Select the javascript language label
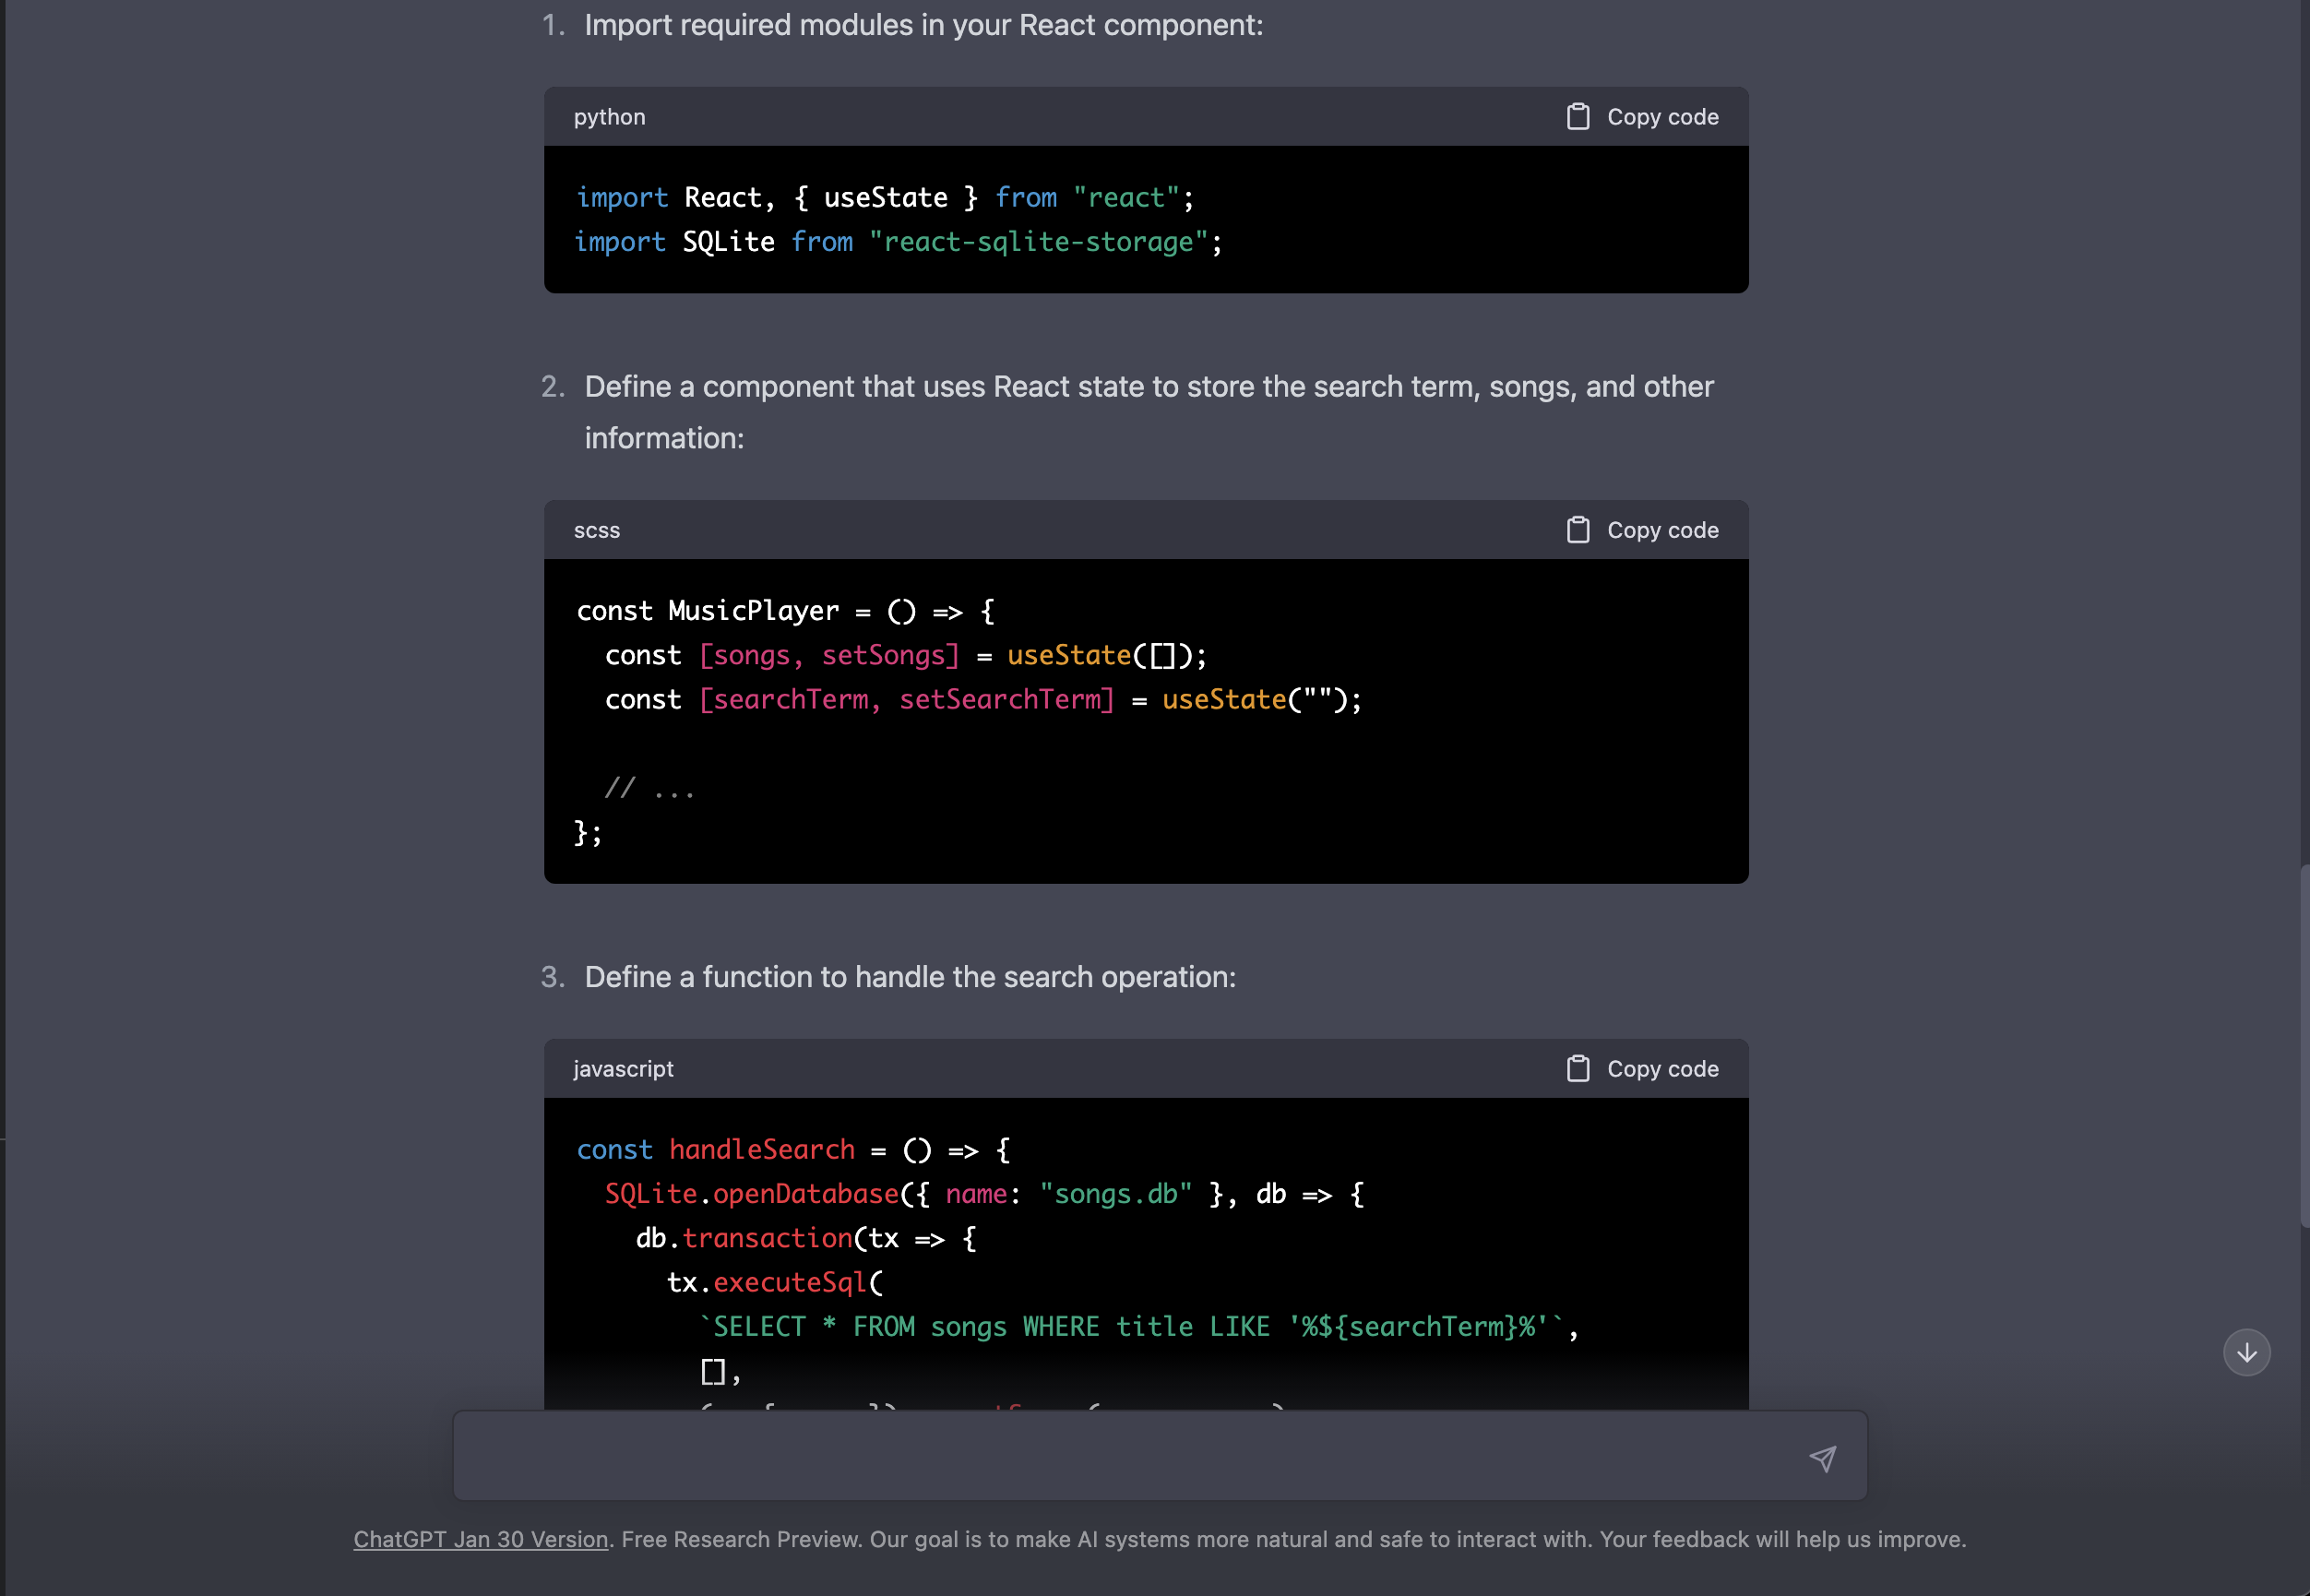The height and width of the screenshot is (1596, 2310). pos(623,1068)
